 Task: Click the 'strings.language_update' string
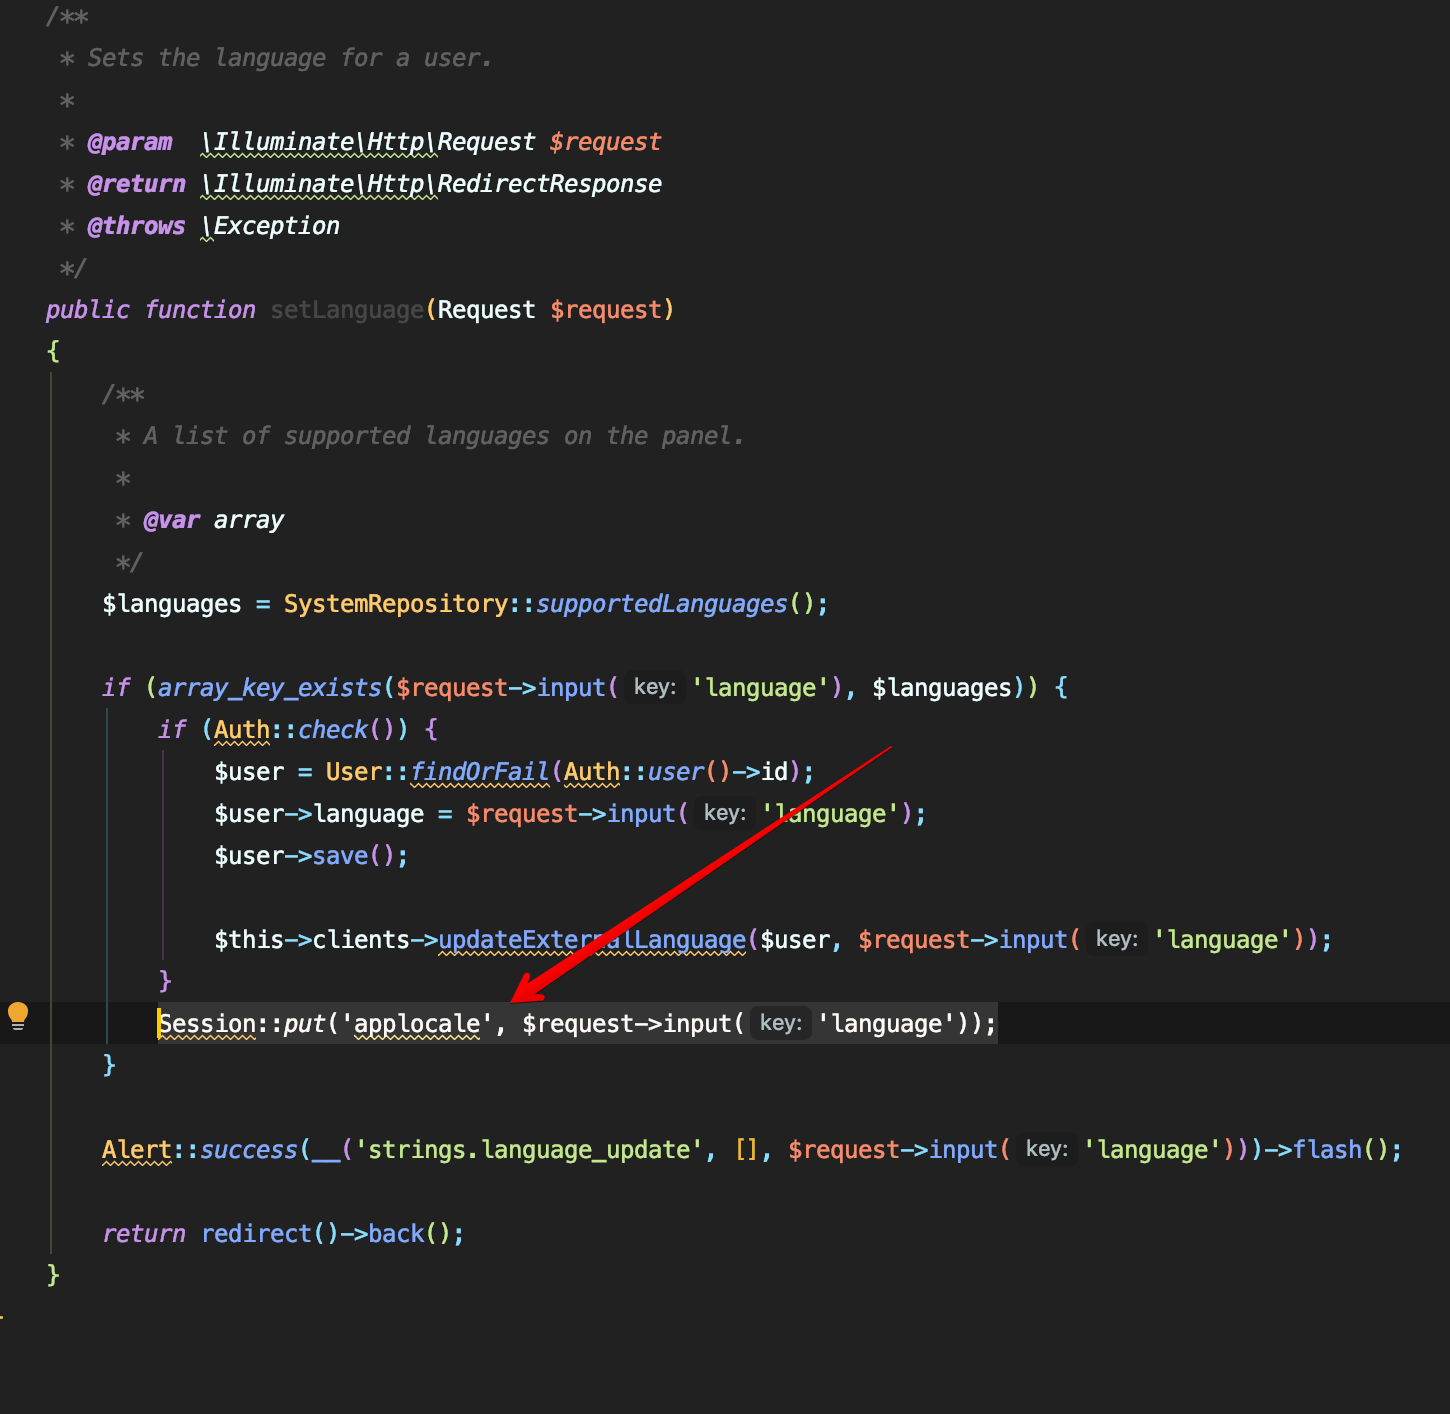[528, 1150]
